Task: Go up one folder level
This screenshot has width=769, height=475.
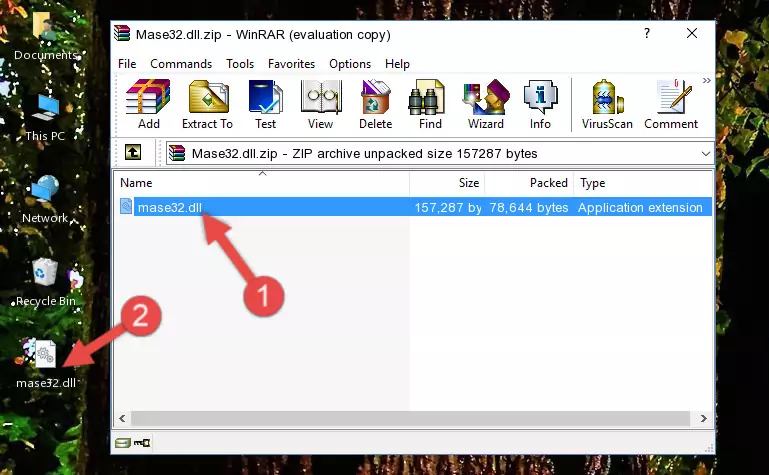Action: click(x=133, y=152)
